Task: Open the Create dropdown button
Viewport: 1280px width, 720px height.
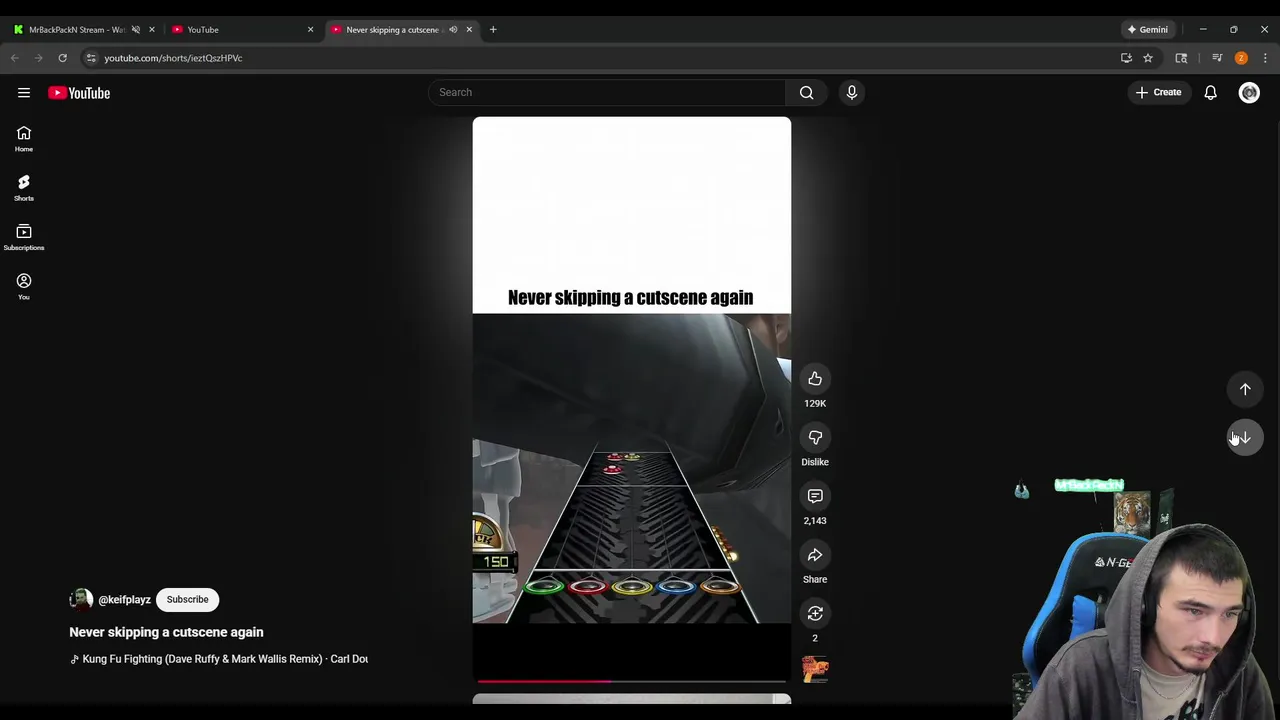Action: (1159, 92)
